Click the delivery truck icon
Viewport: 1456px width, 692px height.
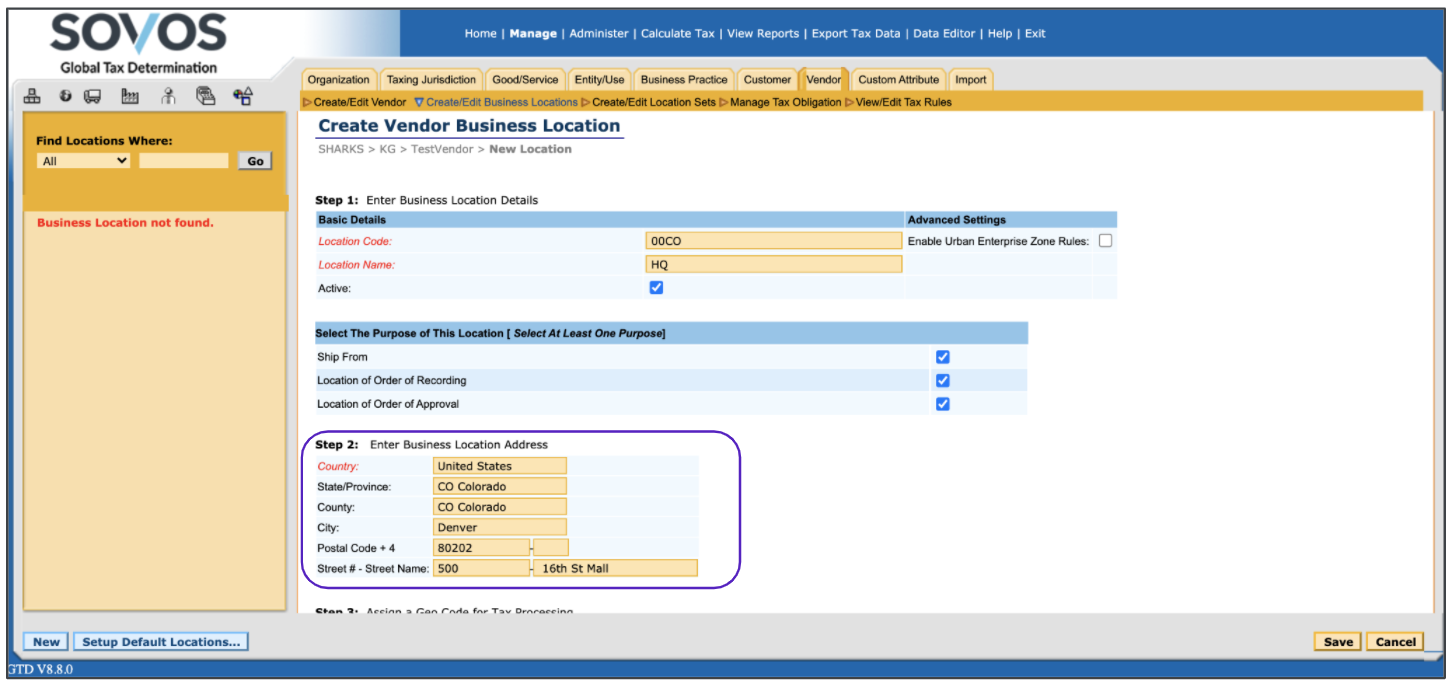pyautogui.click(x=93, y=97)
